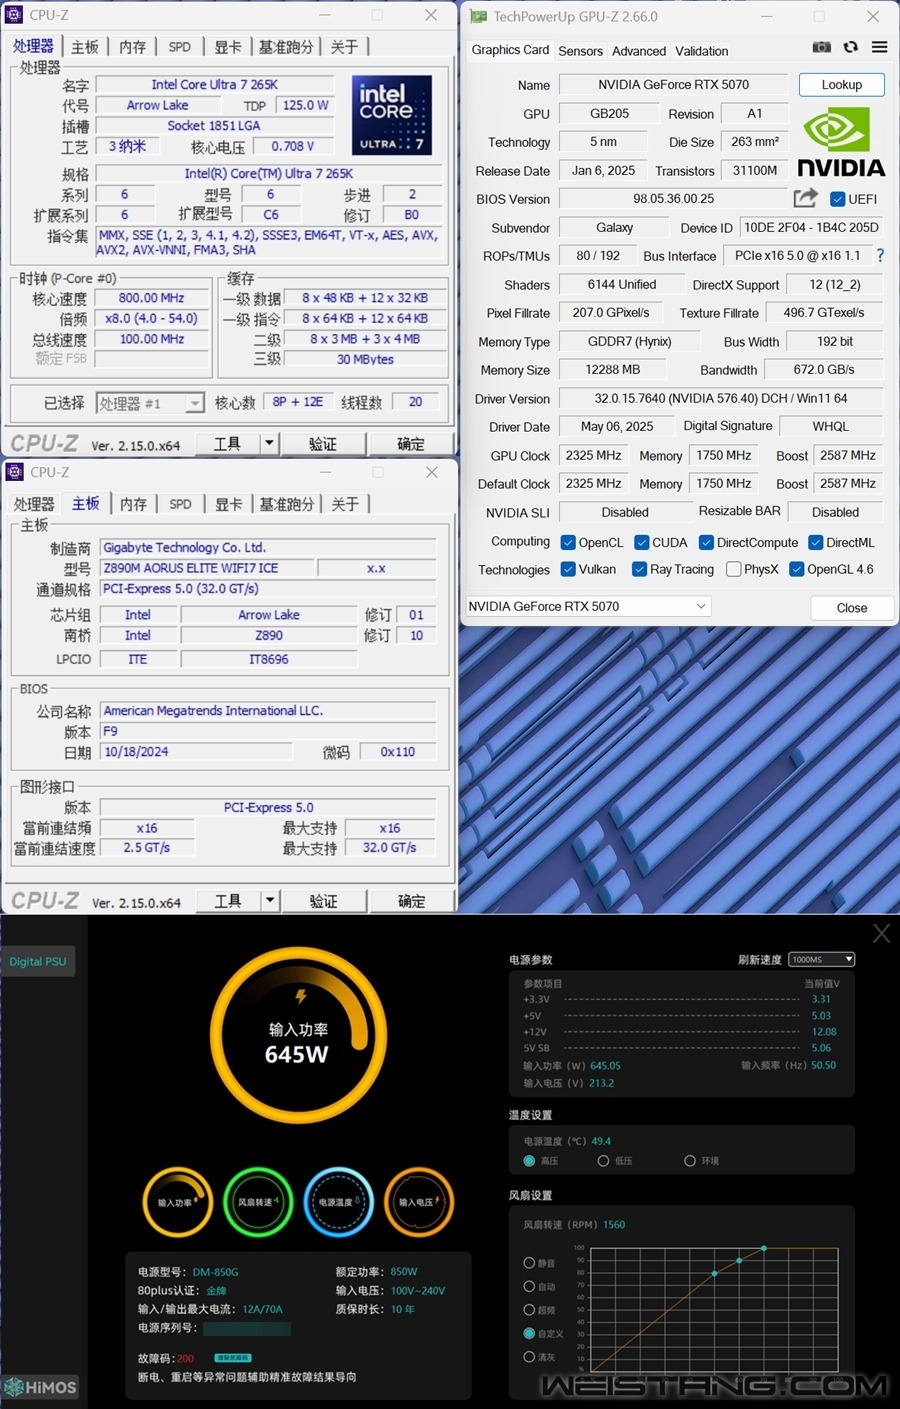Open the 工具 dropdown arrow in the CPU-Z processor window

[269, 443]
